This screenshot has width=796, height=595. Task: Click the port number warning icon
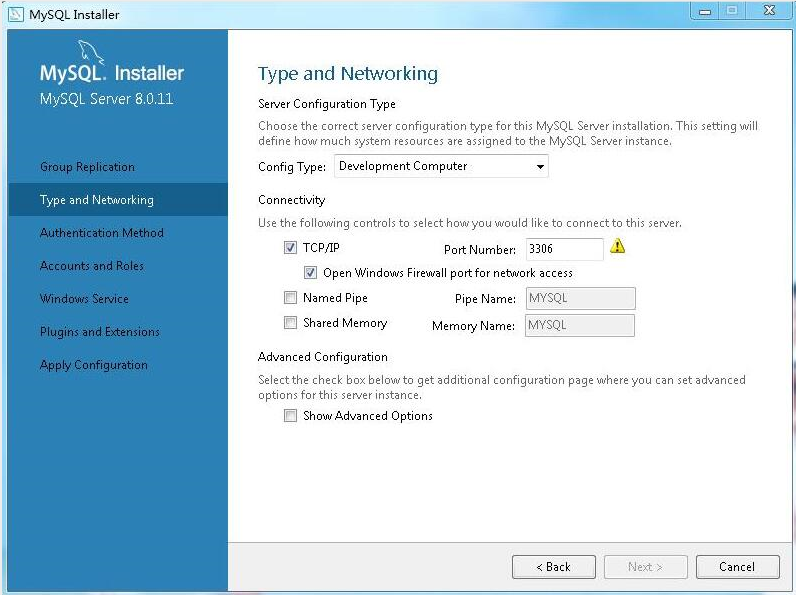tap(617, 246)
